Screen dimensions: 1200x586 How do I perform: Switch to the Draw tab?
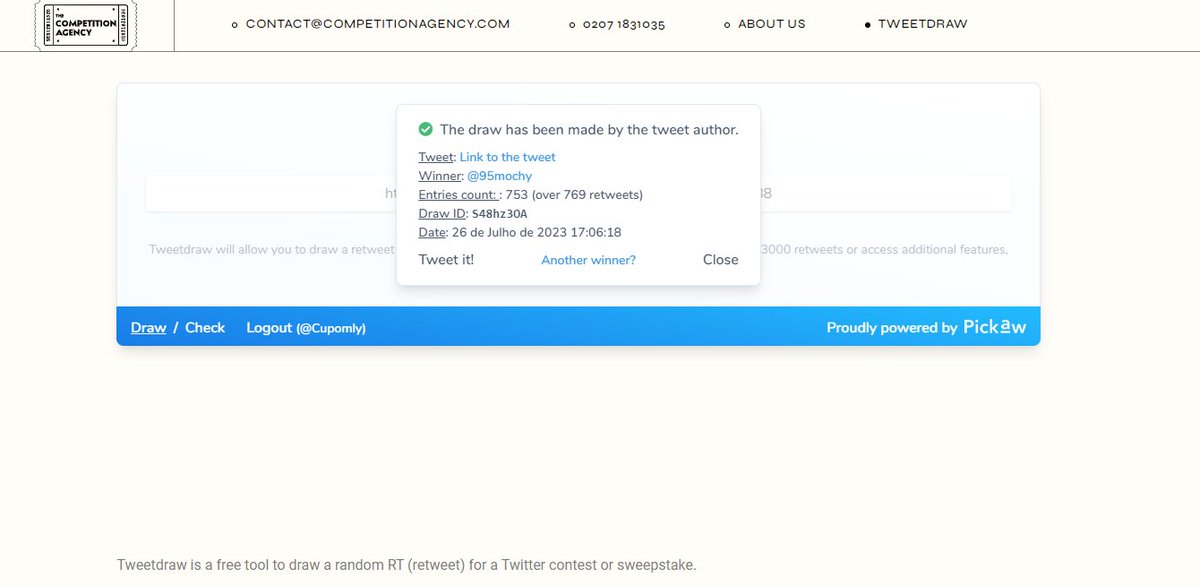coord(148,327)
